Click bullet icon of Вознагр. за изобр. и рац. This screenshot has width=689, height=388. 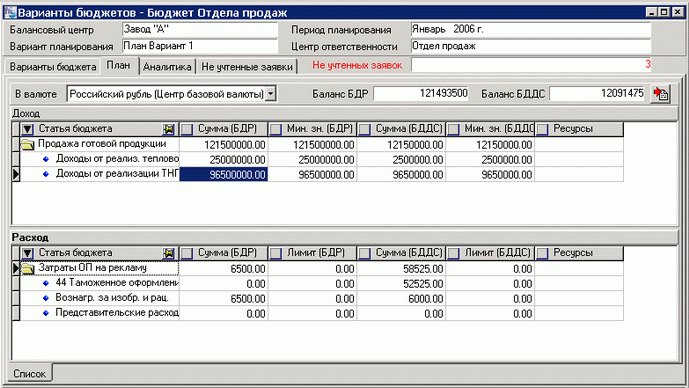coord(46,298)
